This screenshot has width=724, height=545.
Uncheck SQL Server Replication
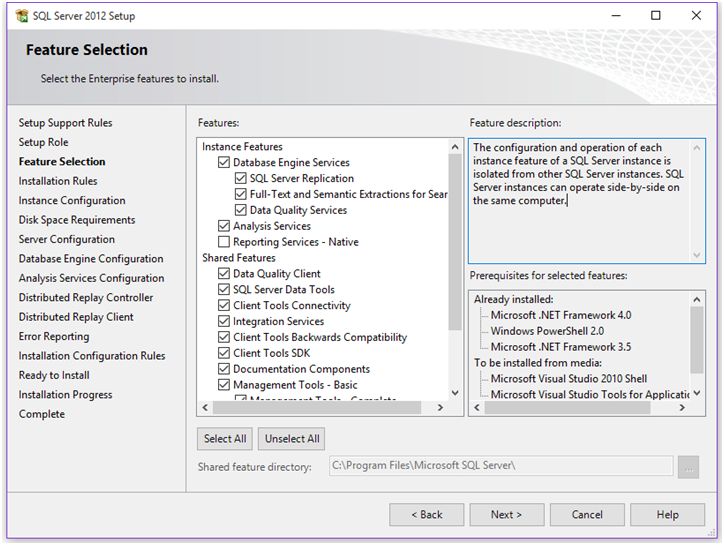[x=241, y=178]
